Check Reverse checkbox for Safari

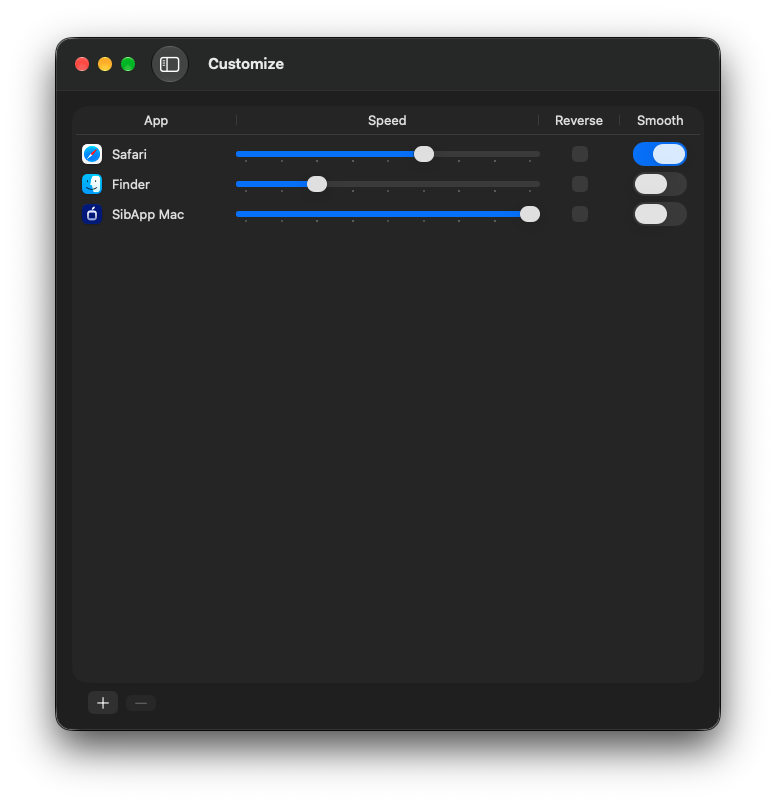click(580, 154)
